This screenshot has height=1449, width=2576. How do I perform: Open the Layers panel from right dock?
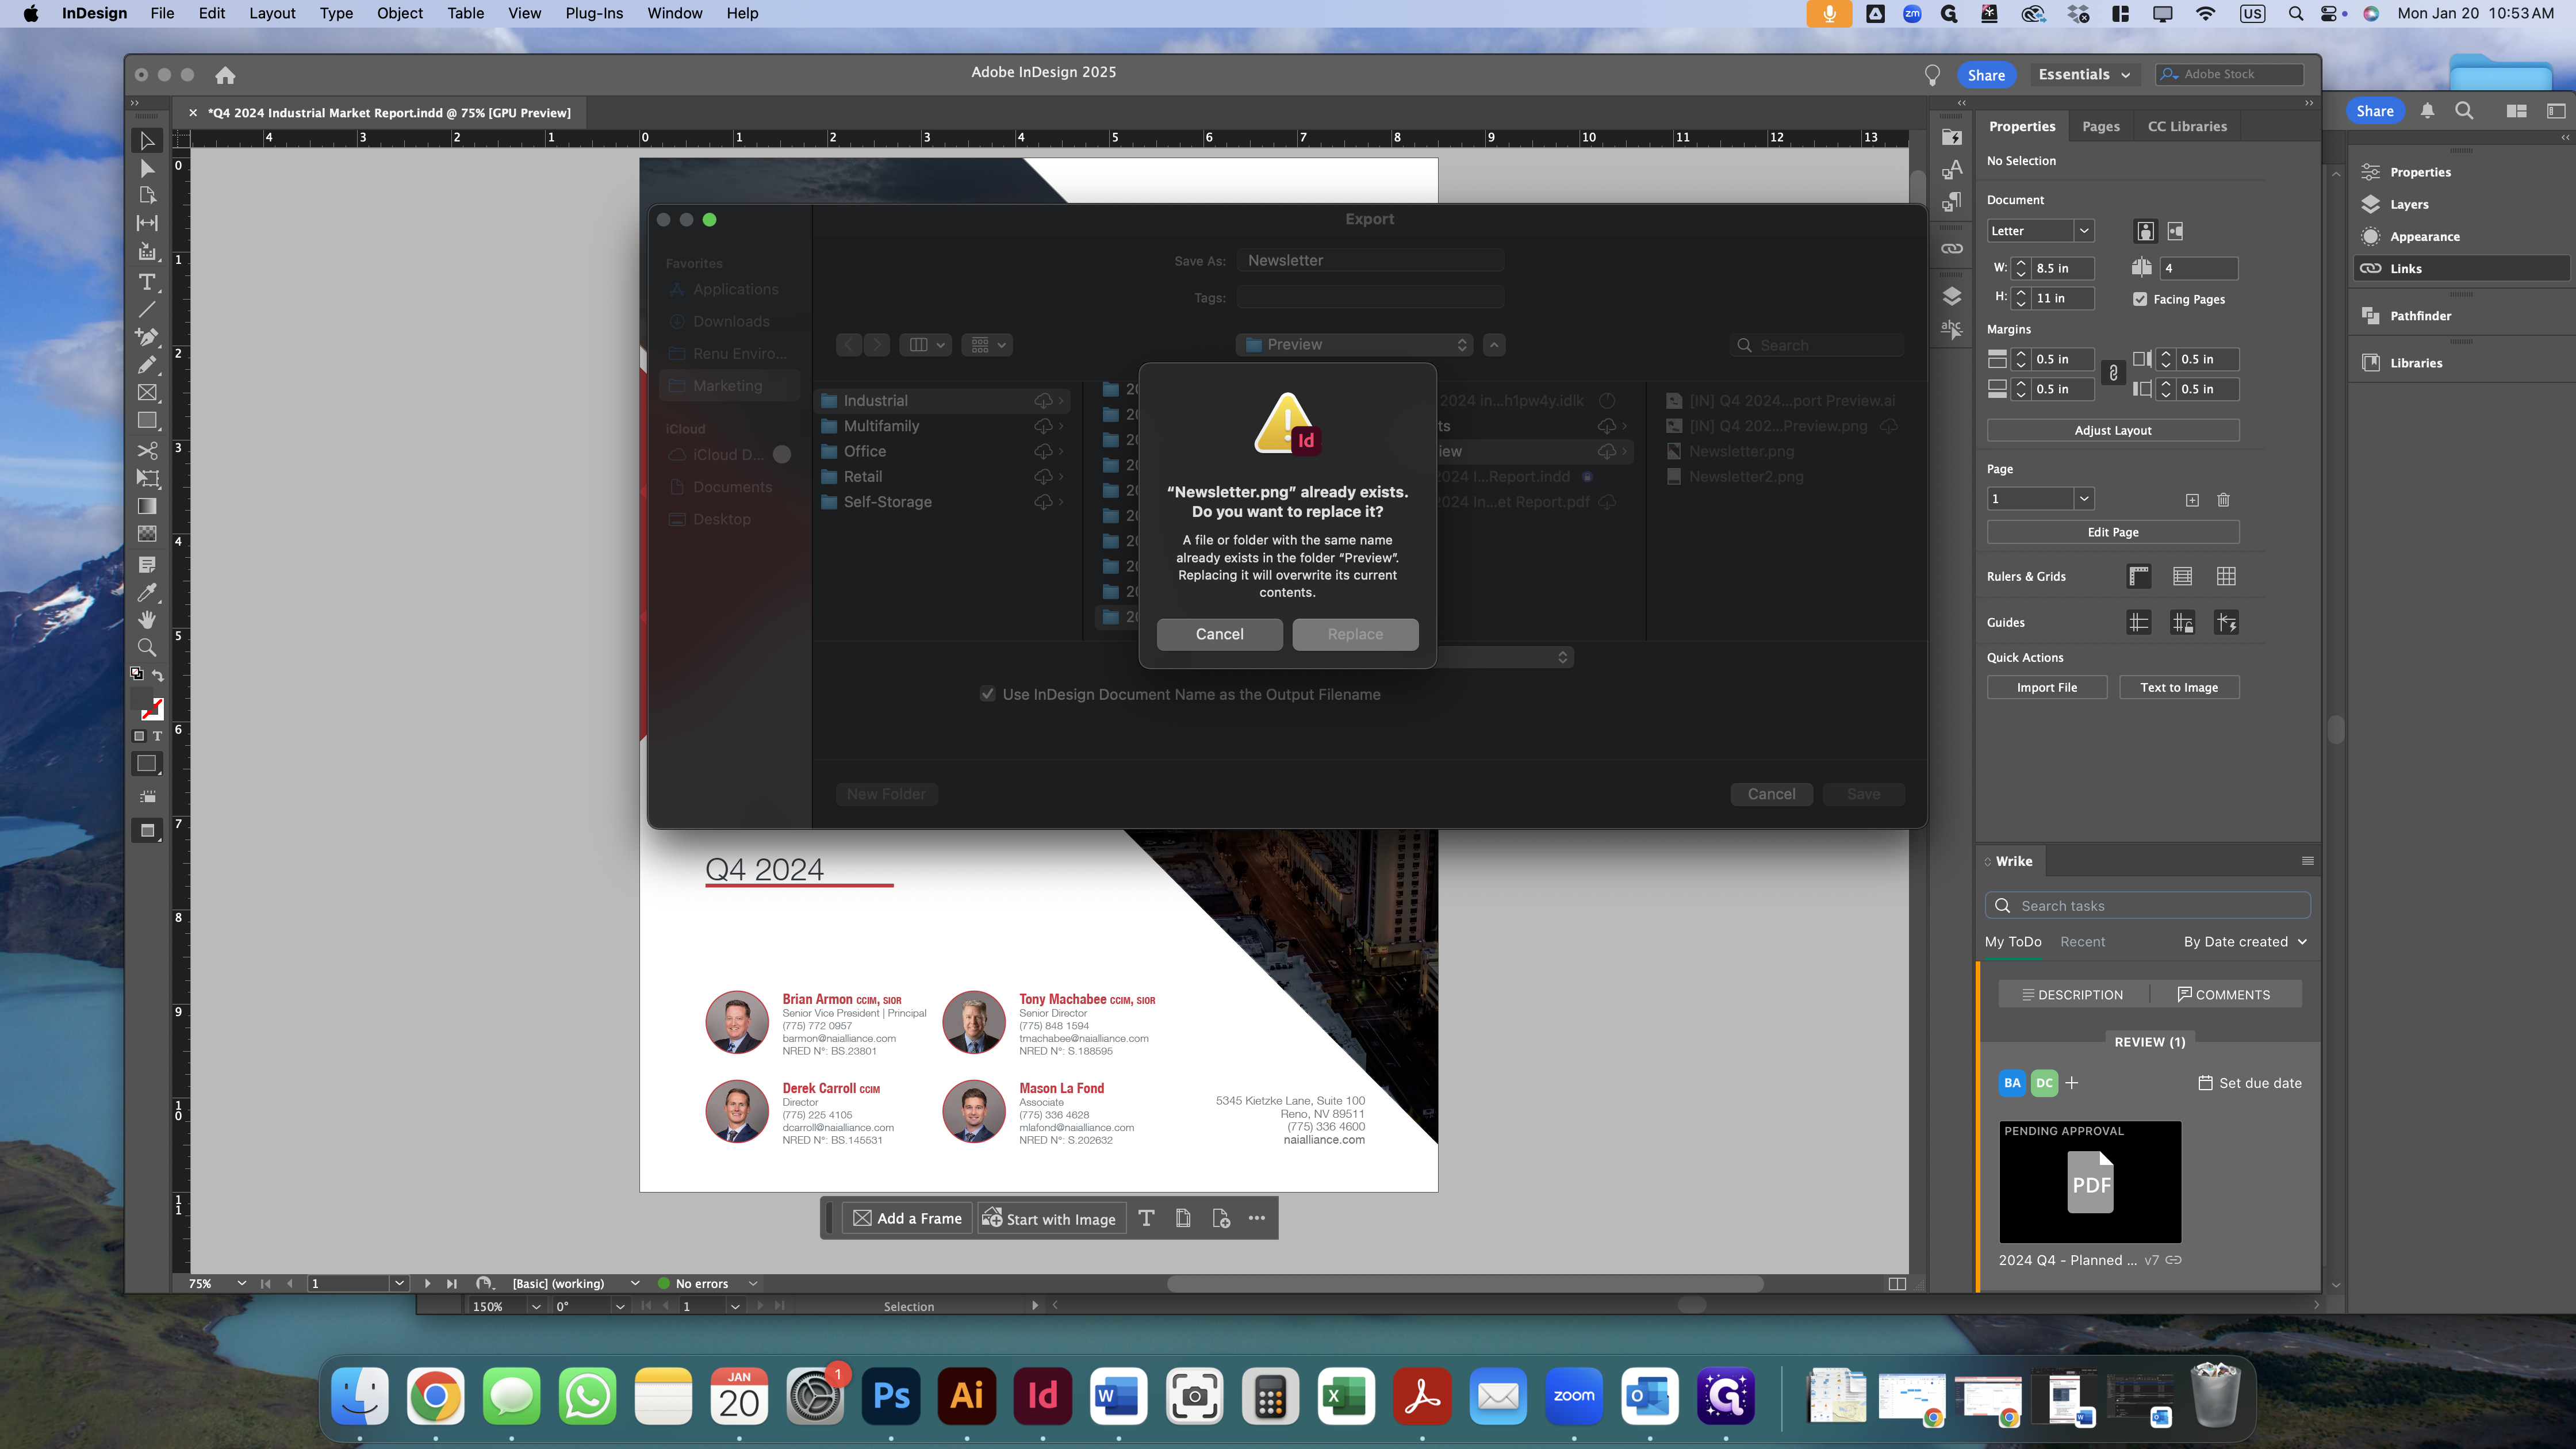click(2408, 204)
